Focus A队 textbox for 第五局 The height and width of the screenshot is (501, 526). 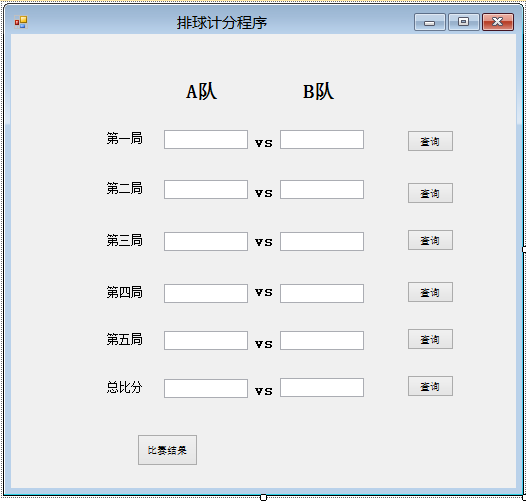[206, 341]
